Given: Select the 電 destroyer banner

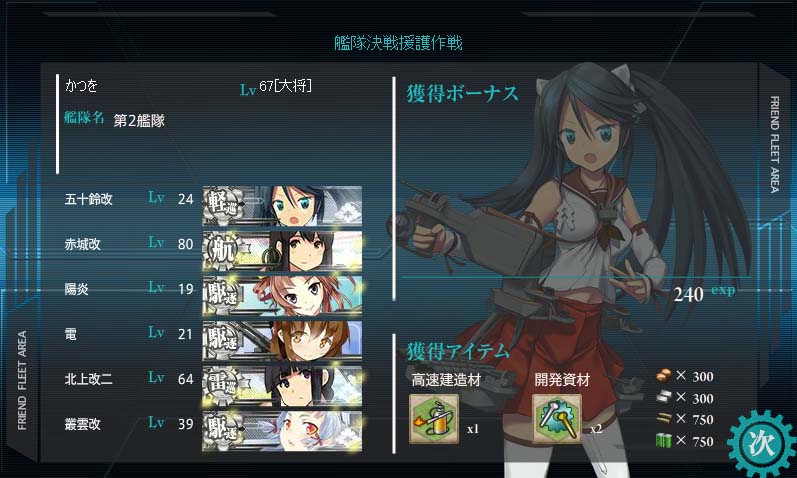Looking at the screenshot, I should click(282, 341).
